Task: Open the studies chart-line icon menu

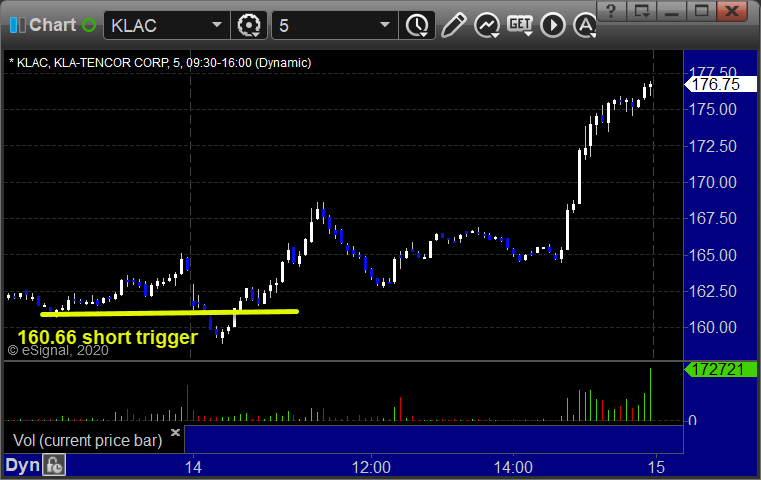Action: click(x=487, y=25)
